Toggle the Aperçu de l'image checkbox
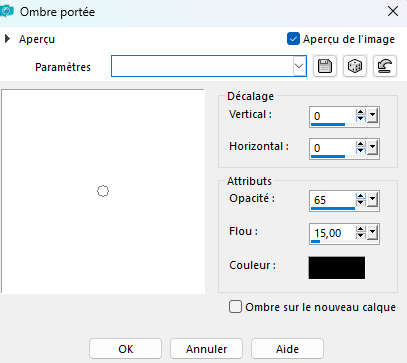The image size is (407, 363). click(293, 39)
